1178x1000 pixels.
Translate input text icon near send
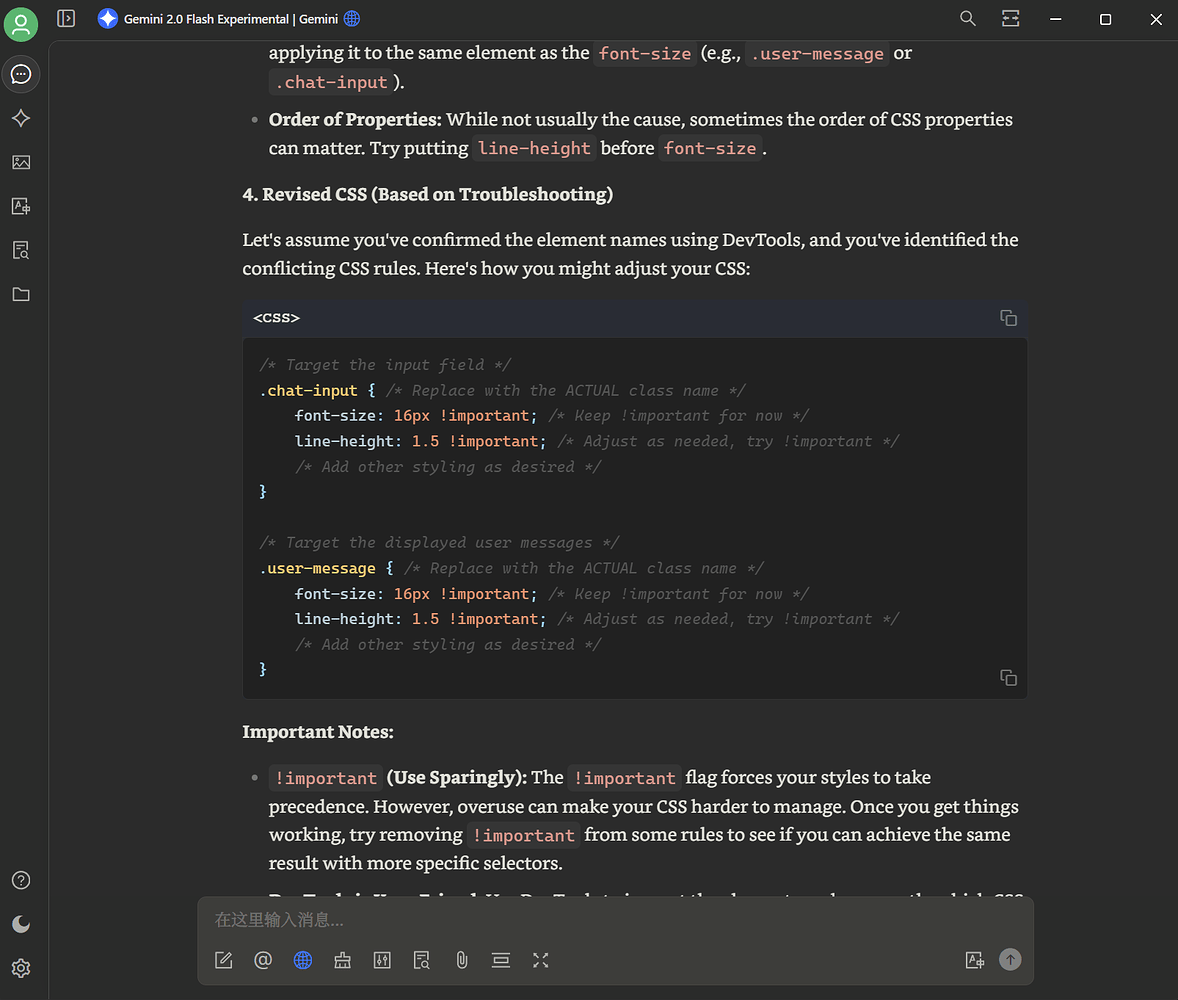[x=974, y=960]
